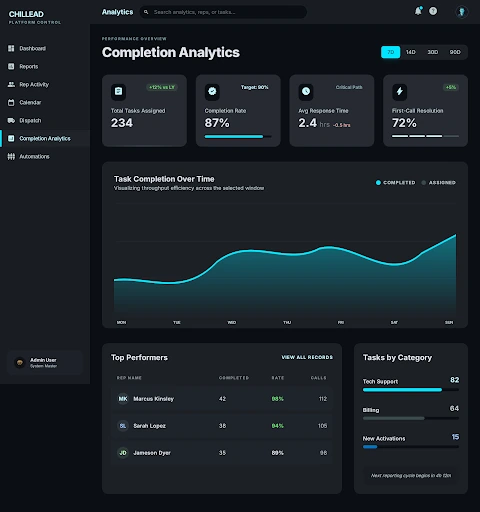Open notifications bell icon
The width and height of the screenshot is (480, 512).
[x=418, y=11]
